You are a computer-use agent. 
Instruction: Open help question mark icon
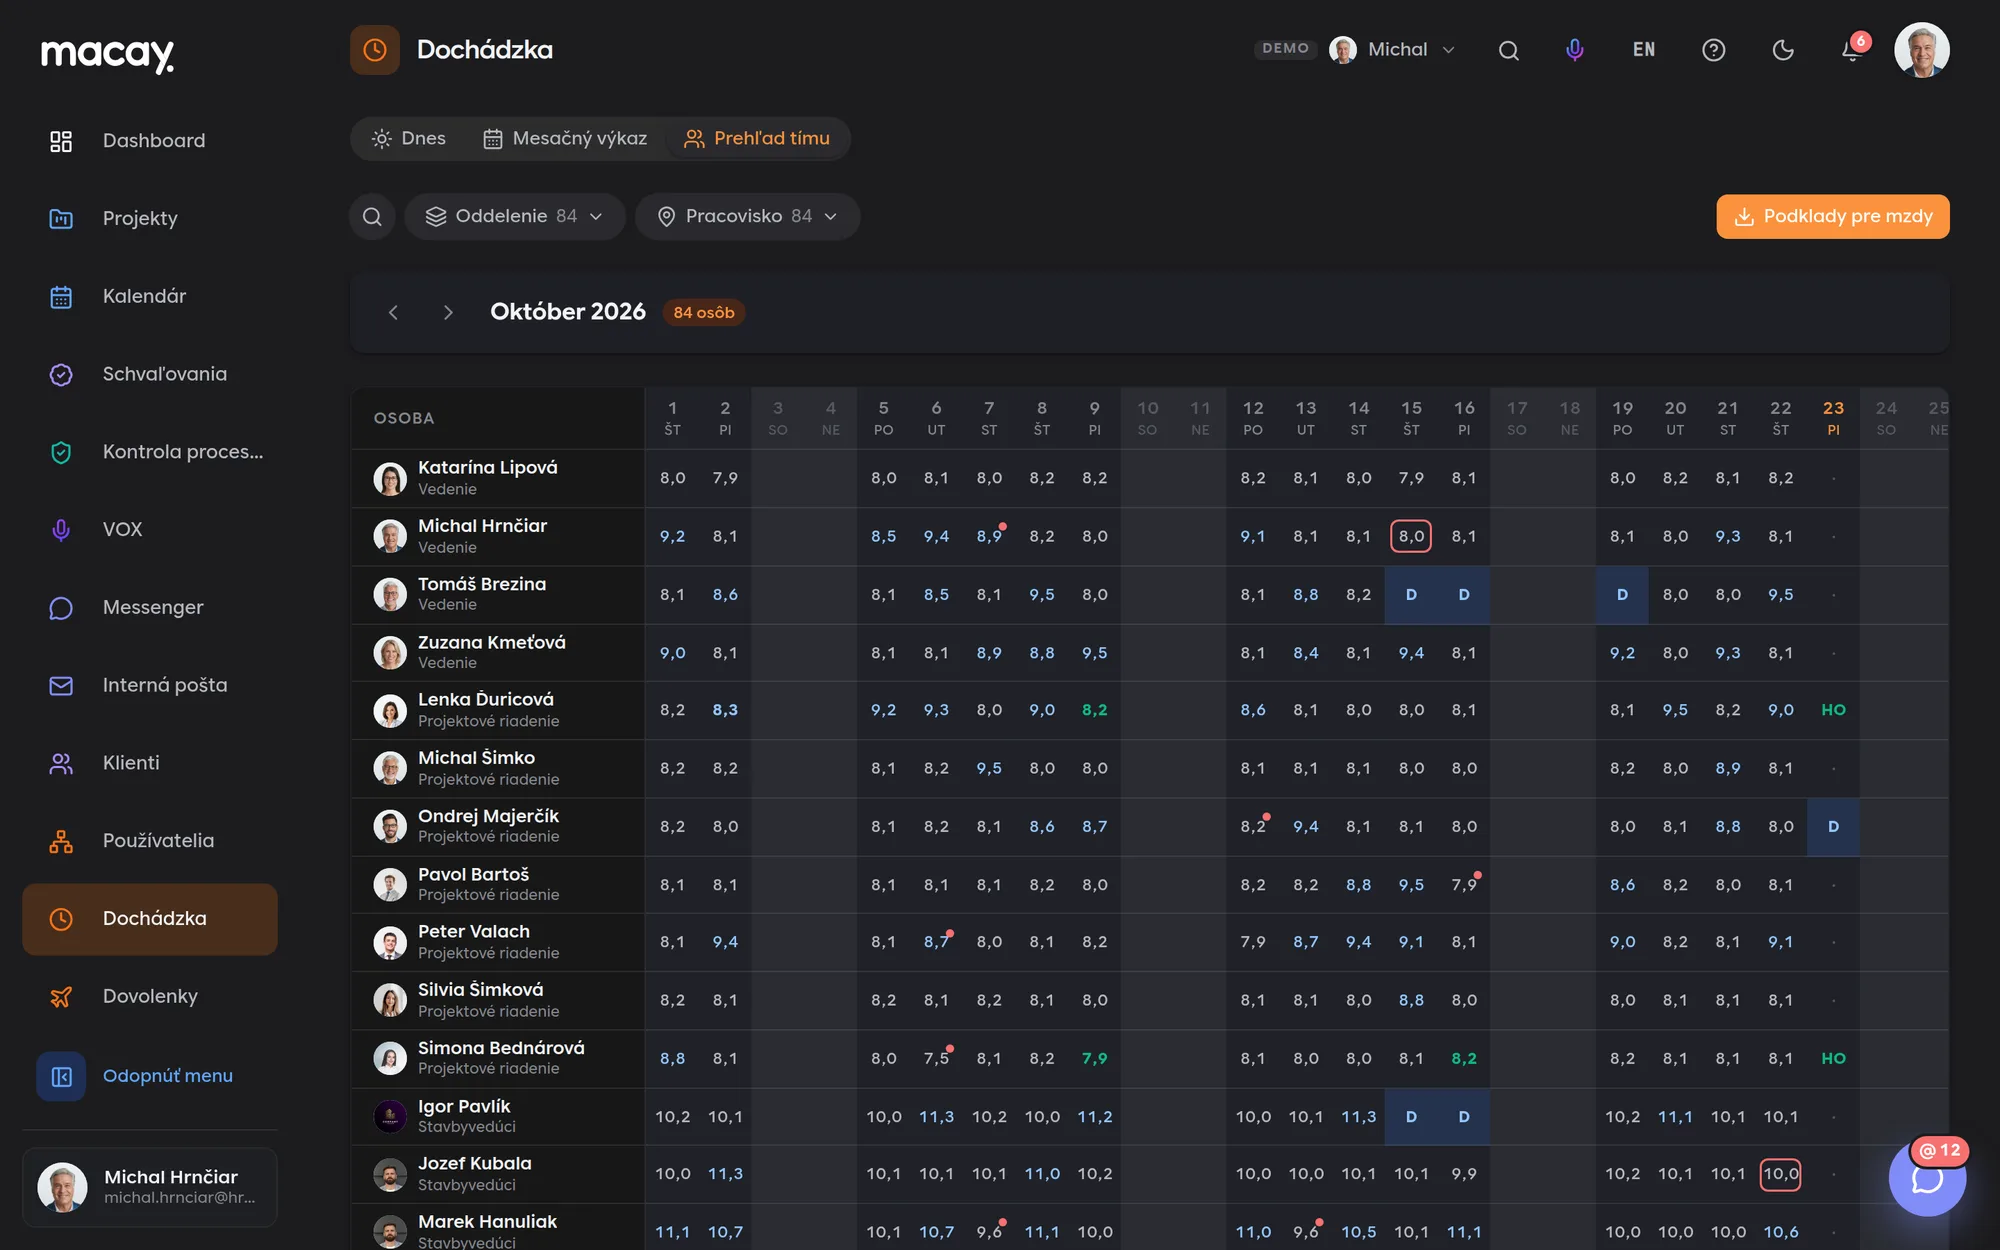click(1714, 50)
